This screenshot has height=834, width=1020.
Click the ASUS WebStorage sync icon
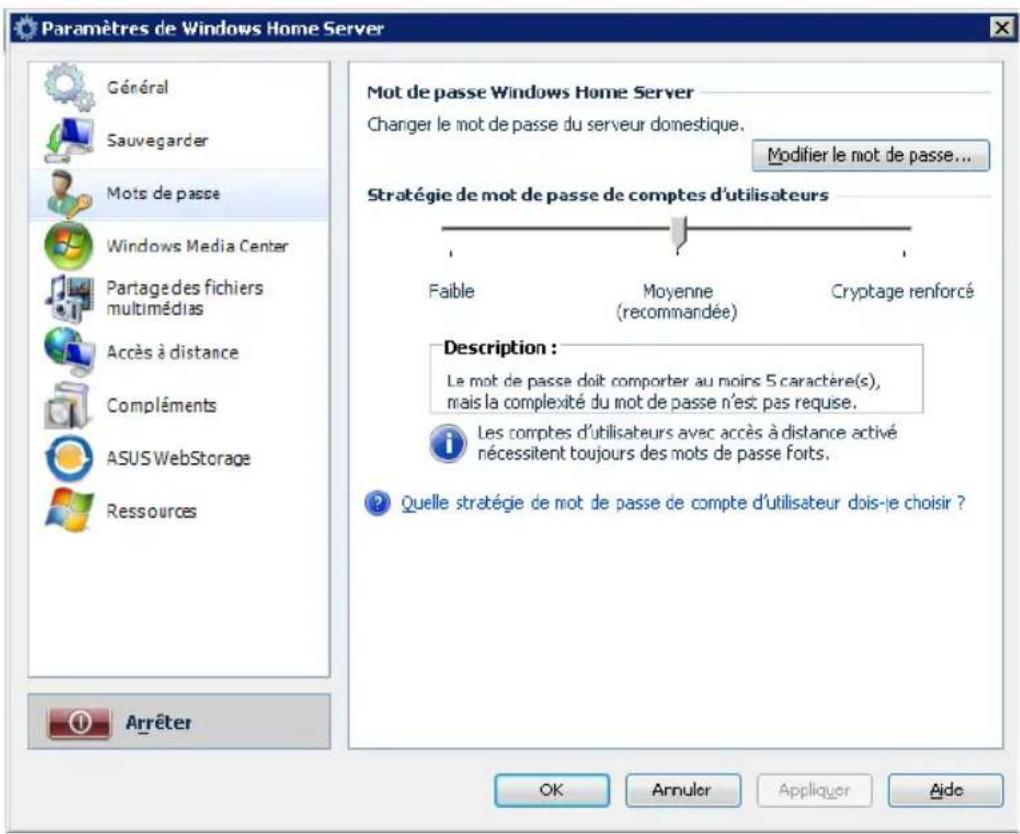69,458
